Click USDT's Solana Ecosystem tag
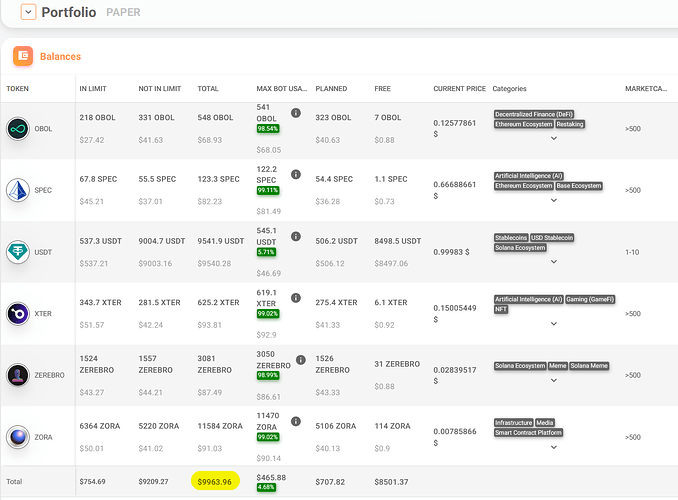This screenshot has width=678, height=500. 520,247
